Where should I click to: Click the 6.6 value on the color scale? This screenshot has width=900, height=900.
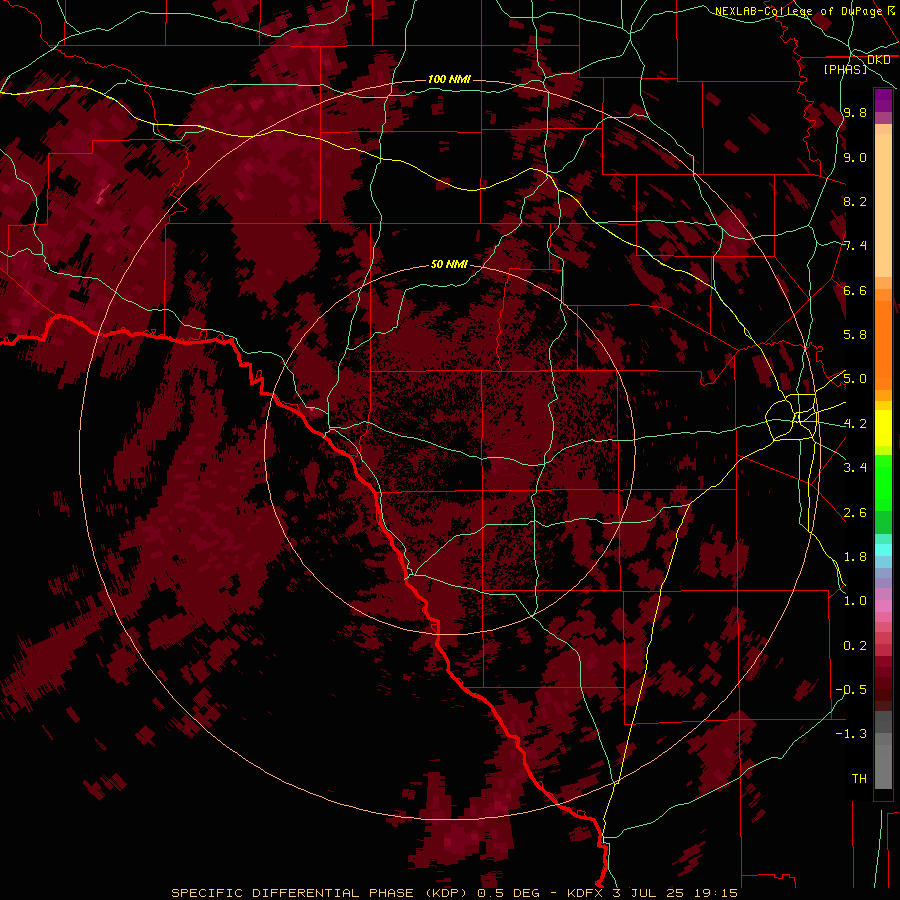pyautogui.click(x=855, y=290)
